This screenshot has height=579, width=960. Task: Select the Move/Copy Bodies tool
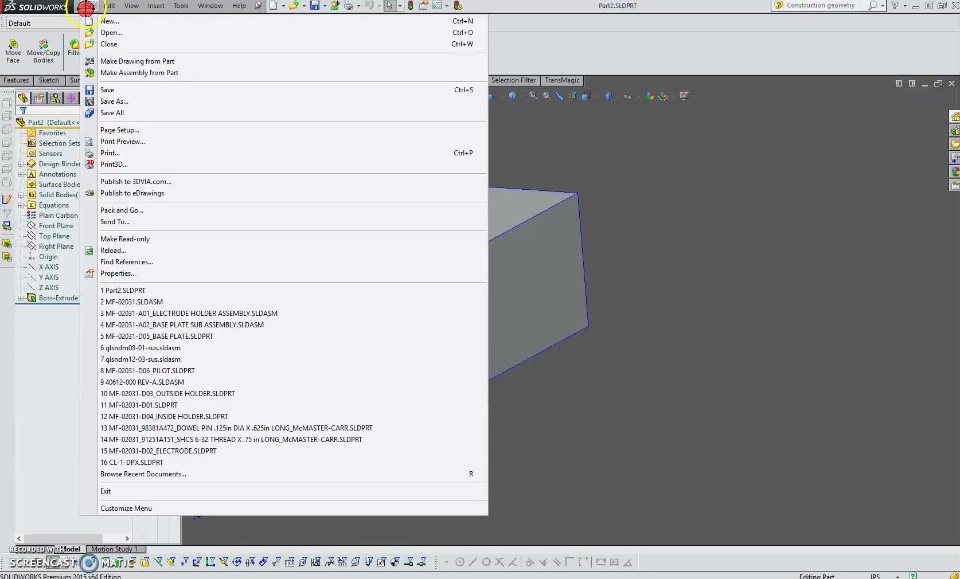[43, 51]
